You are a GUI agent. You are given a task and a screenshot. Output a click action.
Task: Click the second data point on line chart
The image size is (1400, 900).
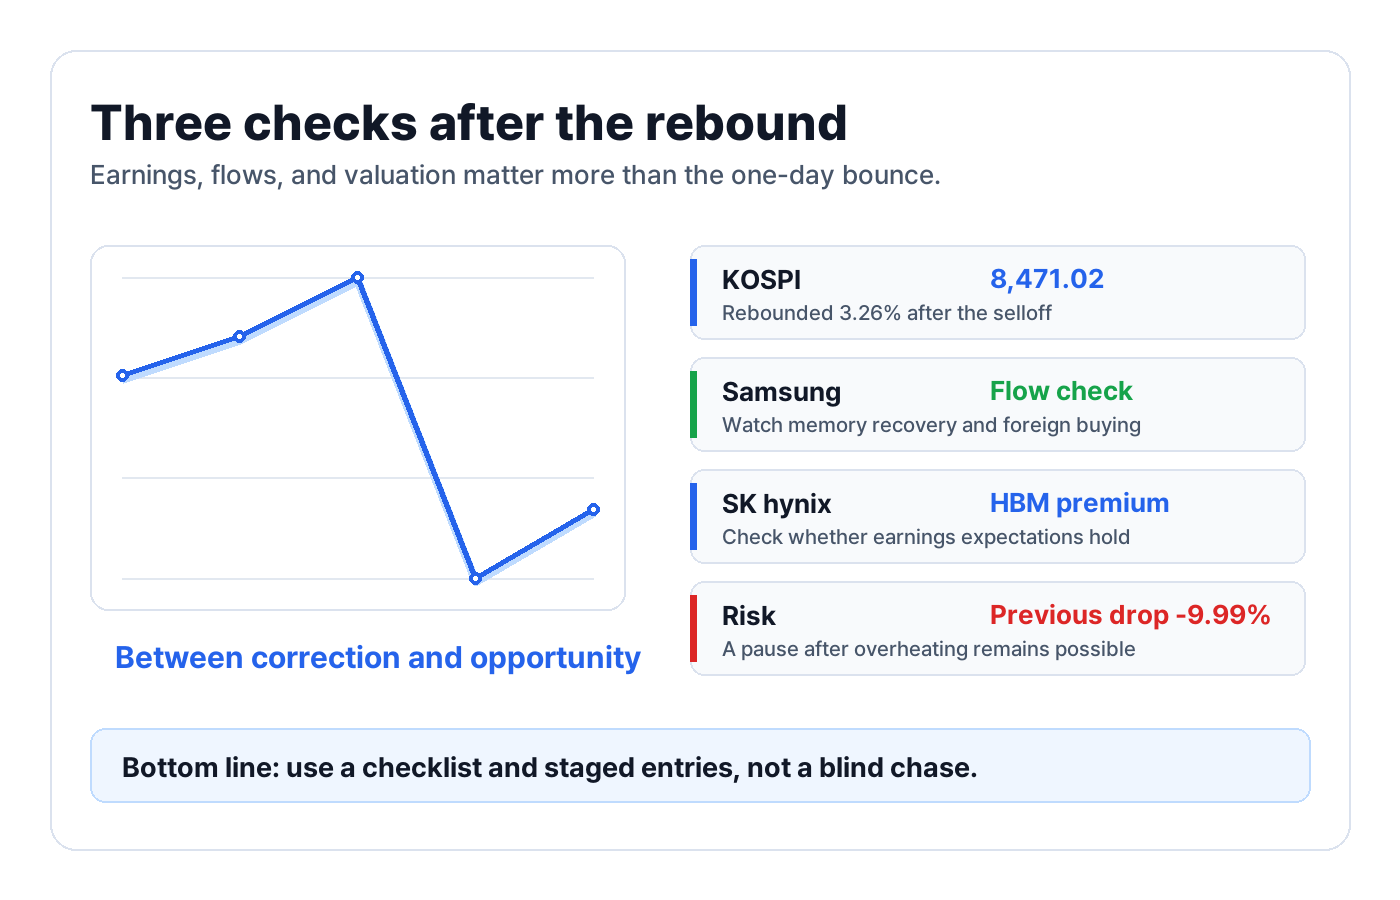click(239, 337)
